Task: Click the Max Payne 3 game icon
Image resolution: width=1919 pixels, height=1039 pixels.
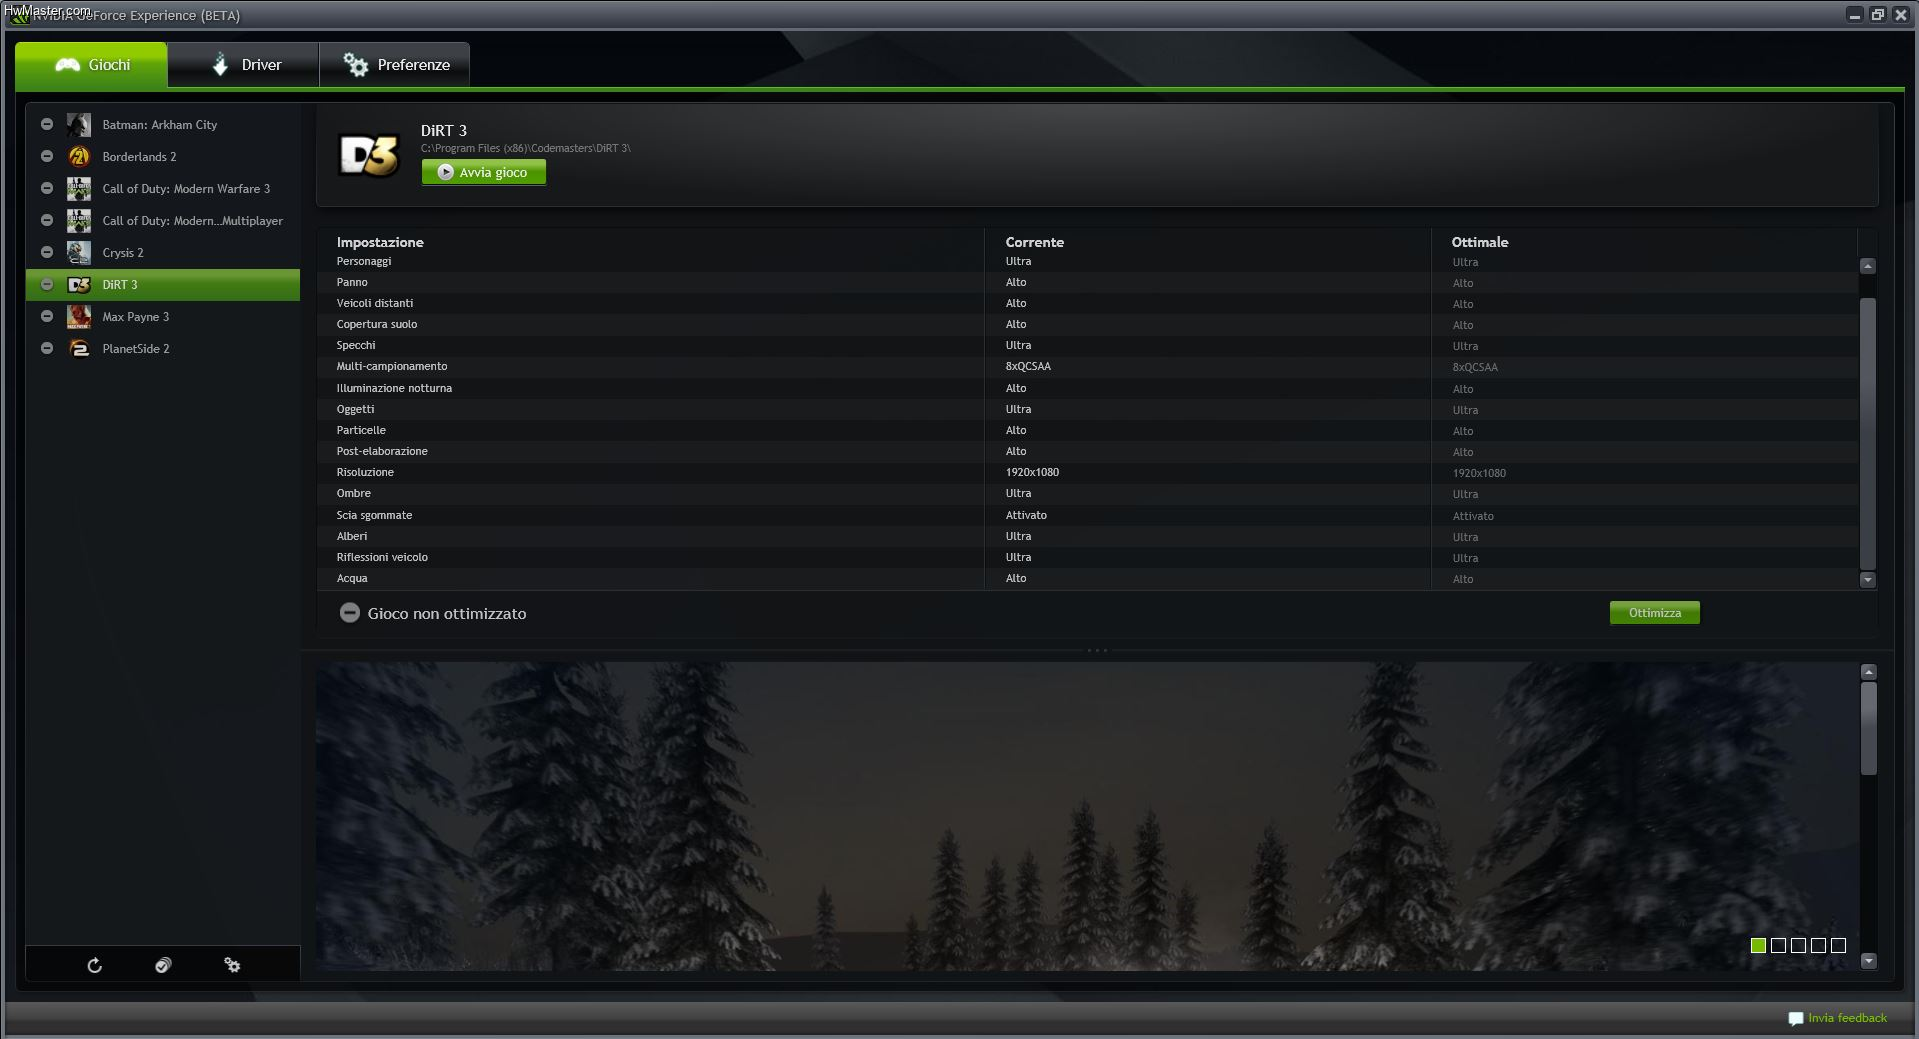Action: point(79,317)
